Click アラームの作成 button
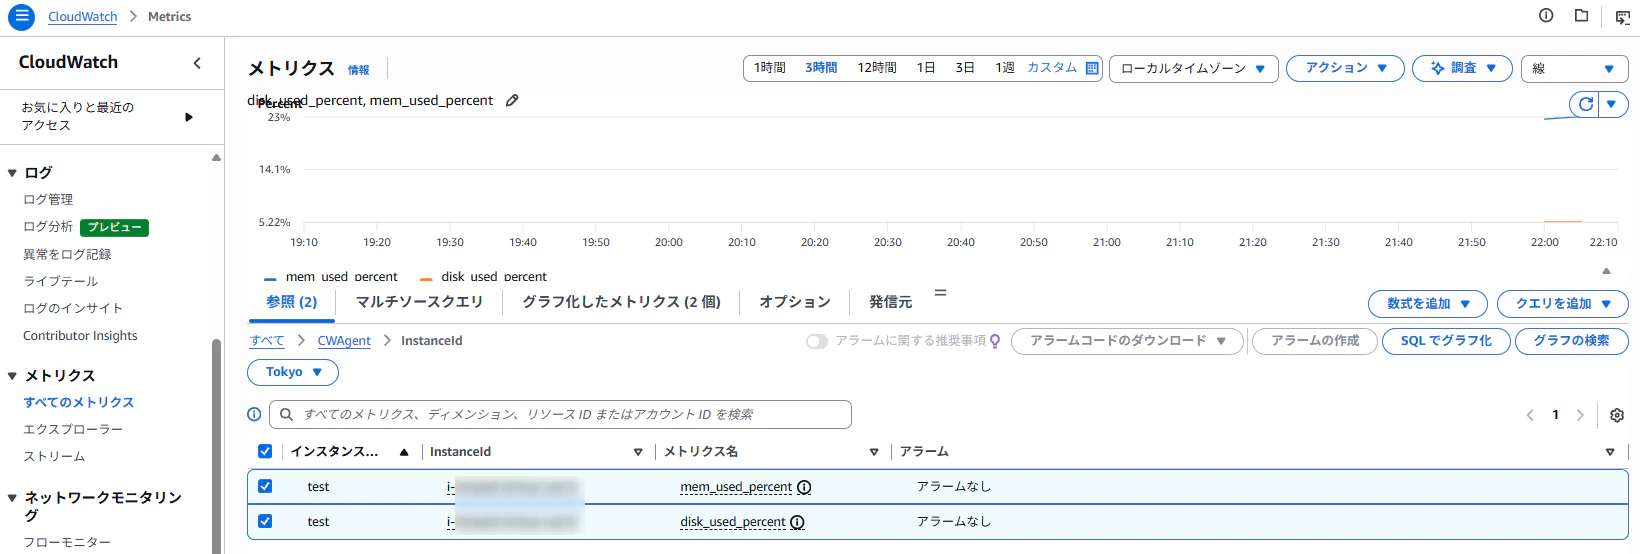The height and width of the screenshot is (554, 1640). (1315, 341)
